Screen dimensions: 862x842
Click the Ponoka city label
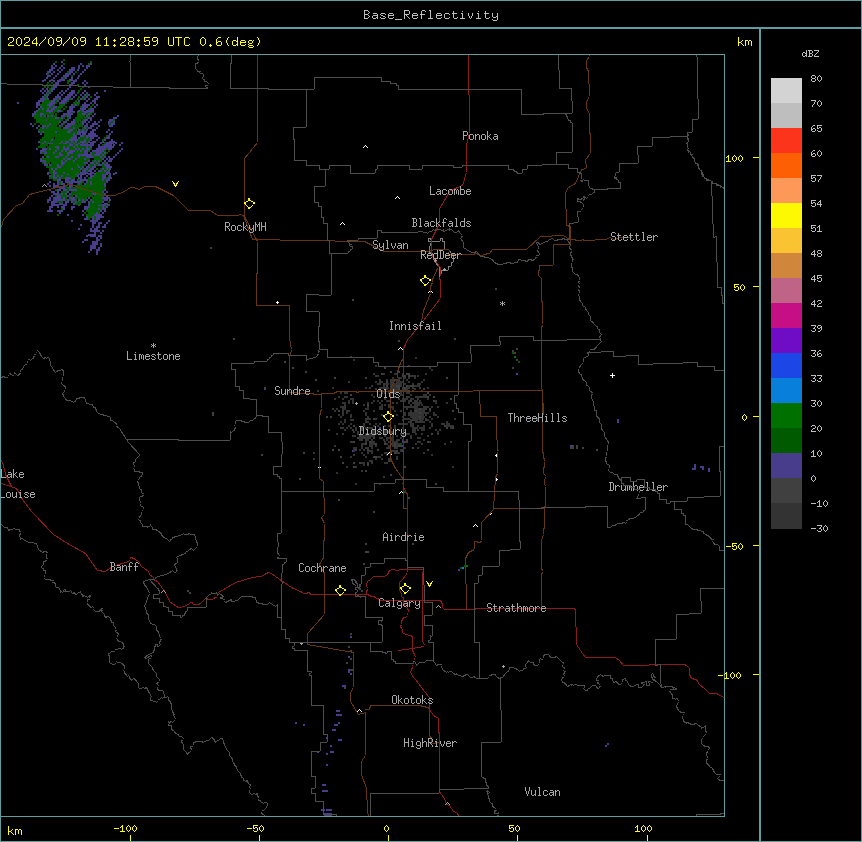(x=480, y=136)
